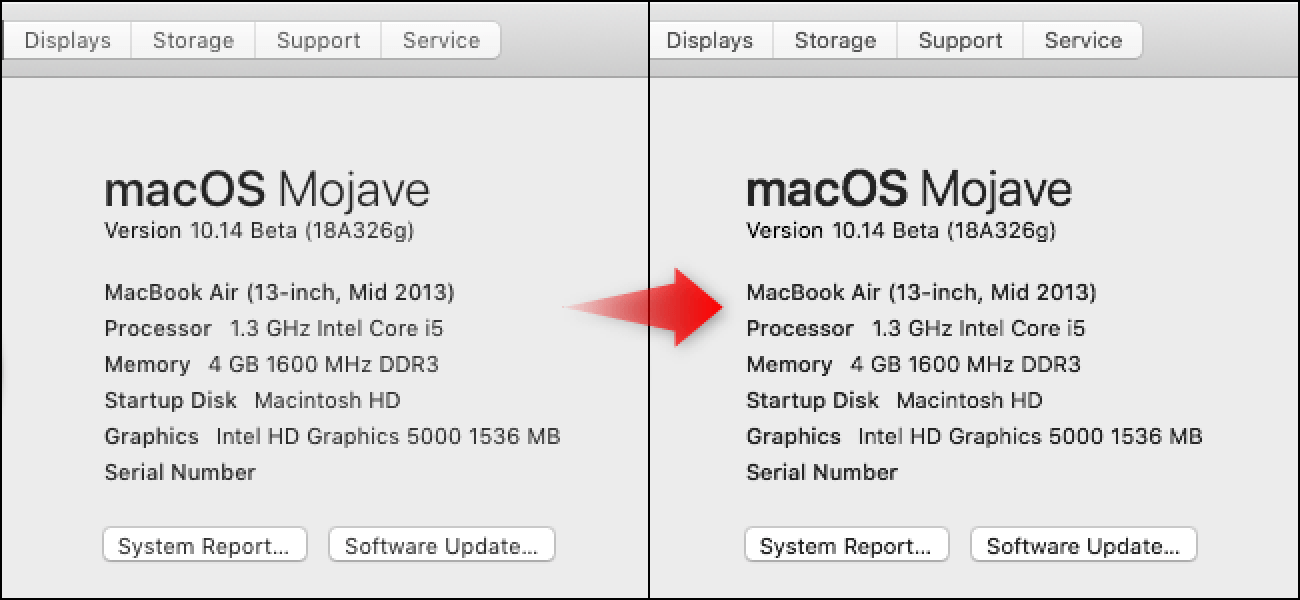
Task: Click macOS Mojave title in right panel
Action: pos(909,189)
